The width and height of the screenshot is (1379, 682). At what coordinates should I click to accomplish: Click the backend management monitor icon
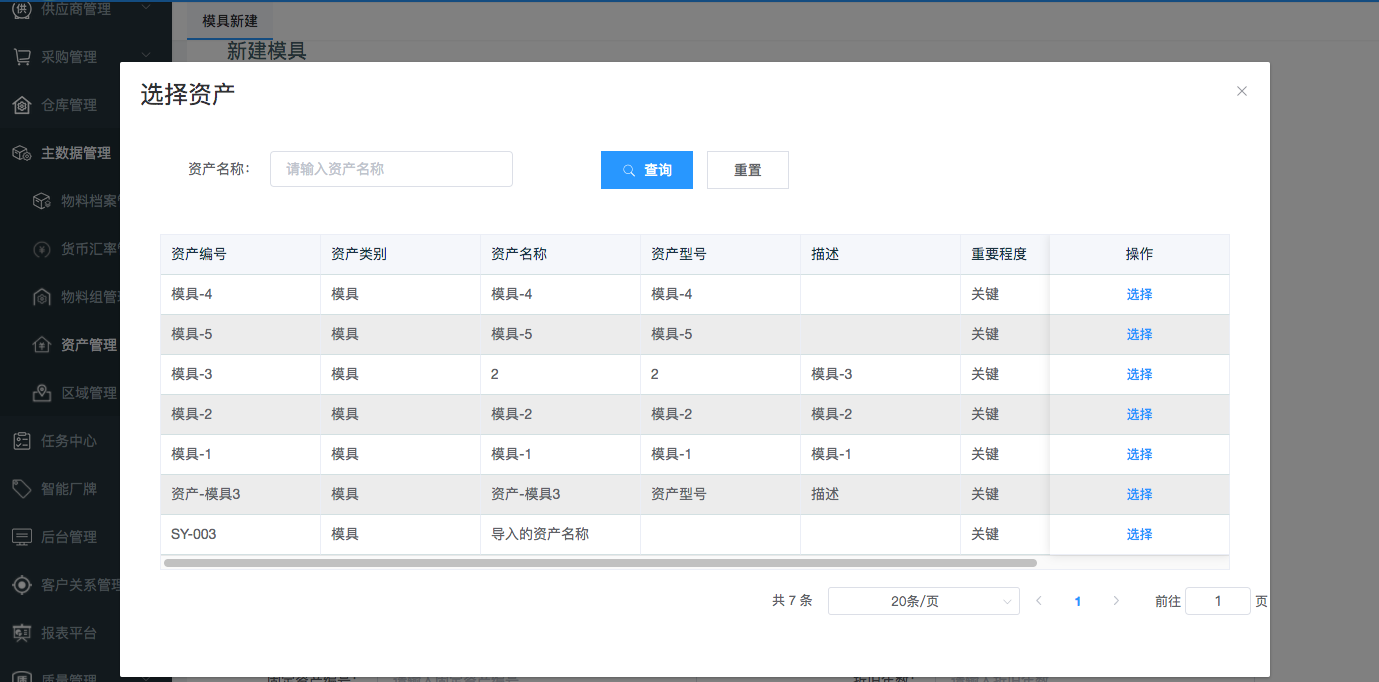pyautogui.click(x=21, y=537)
